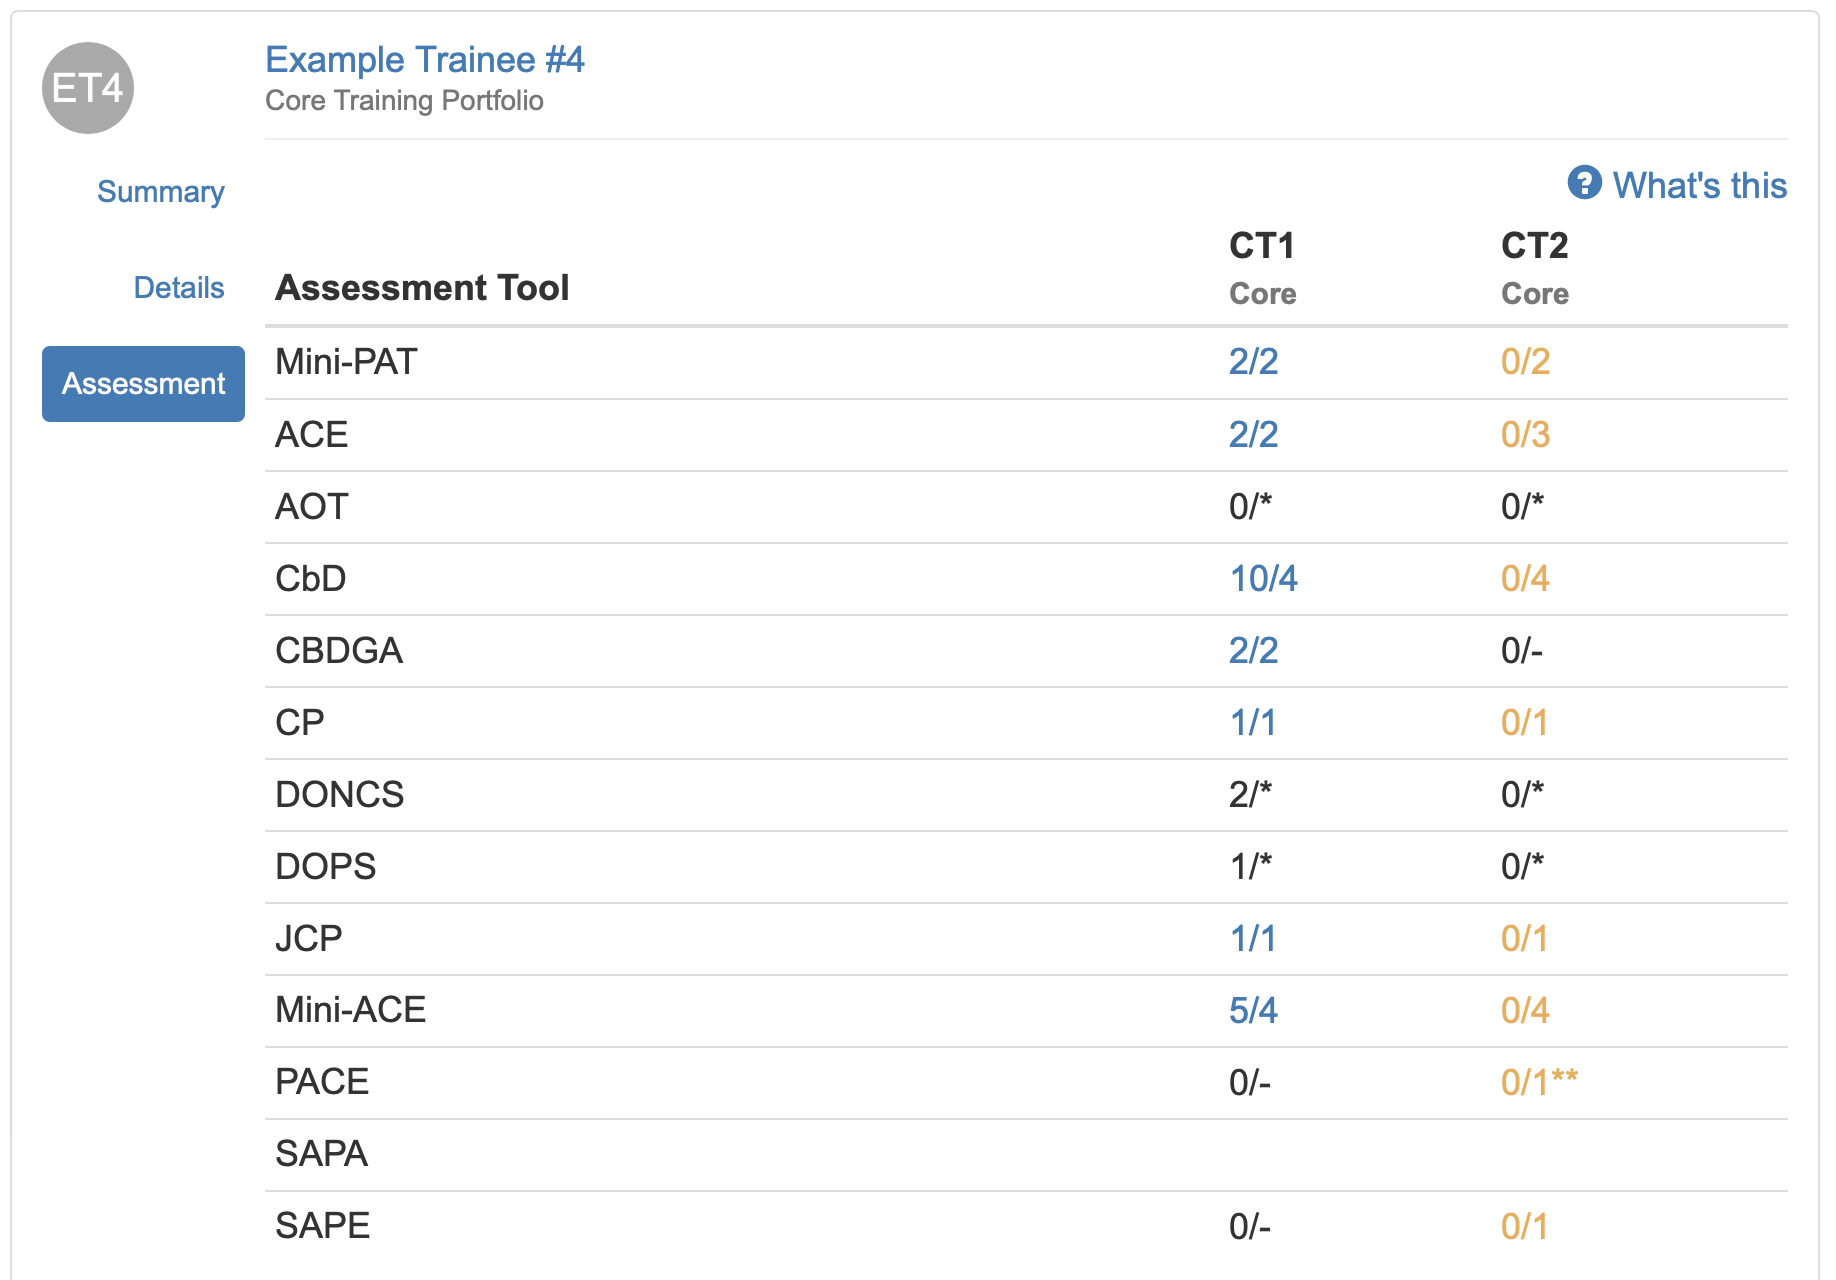Viewport: 1836px width, 1280px height.
Task: Switch to the Details tab
Action: 179,288
